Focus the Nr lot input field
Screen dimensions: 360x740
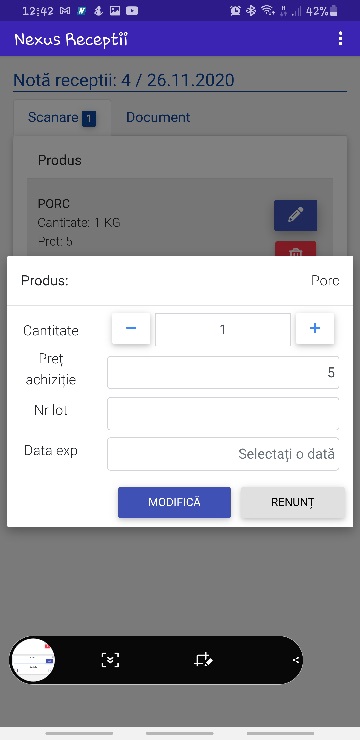pos(223,413)
